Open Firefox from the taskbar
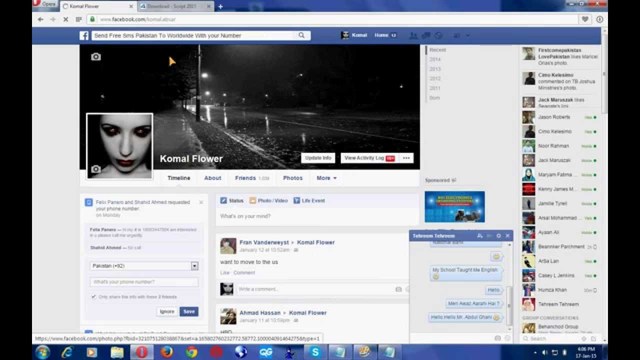Screen dimensions: 640x360 pyautogui.click(x=167, y=352)
